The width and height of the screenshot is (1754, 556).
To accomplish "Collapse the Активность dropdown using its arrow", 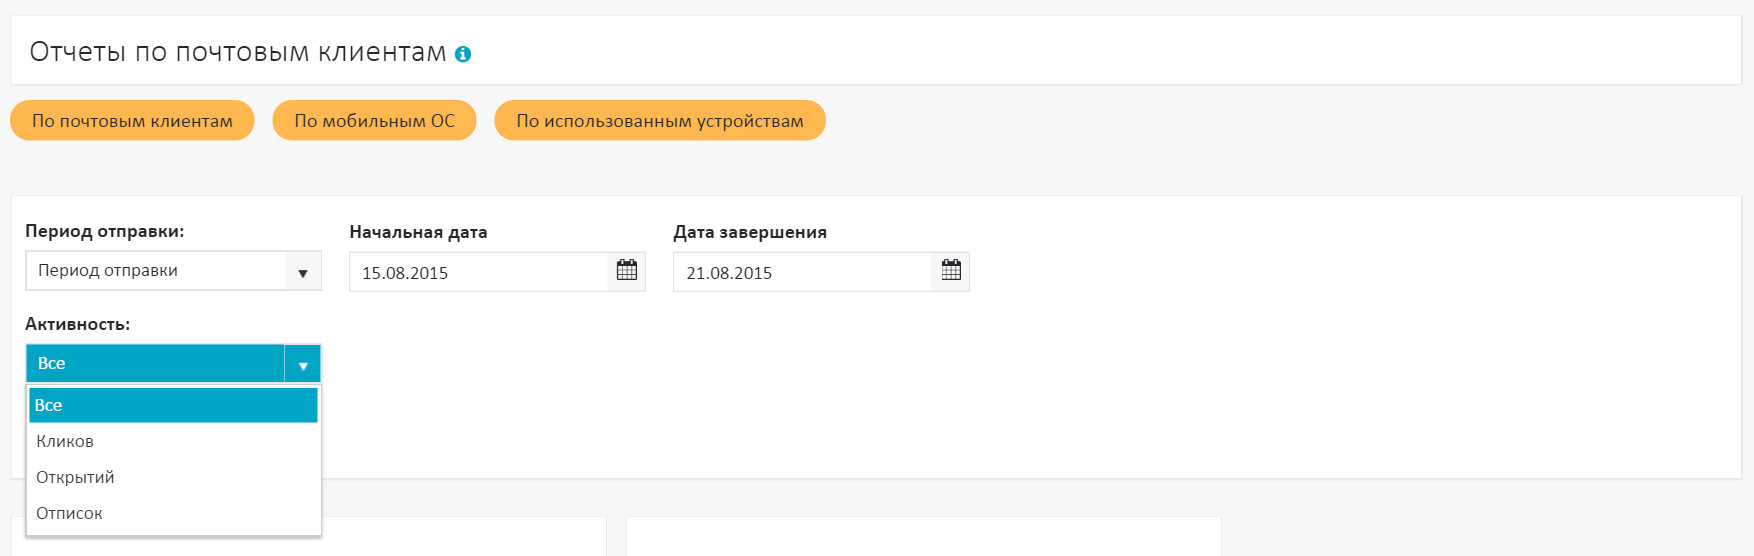I will [x=302, y=365].
